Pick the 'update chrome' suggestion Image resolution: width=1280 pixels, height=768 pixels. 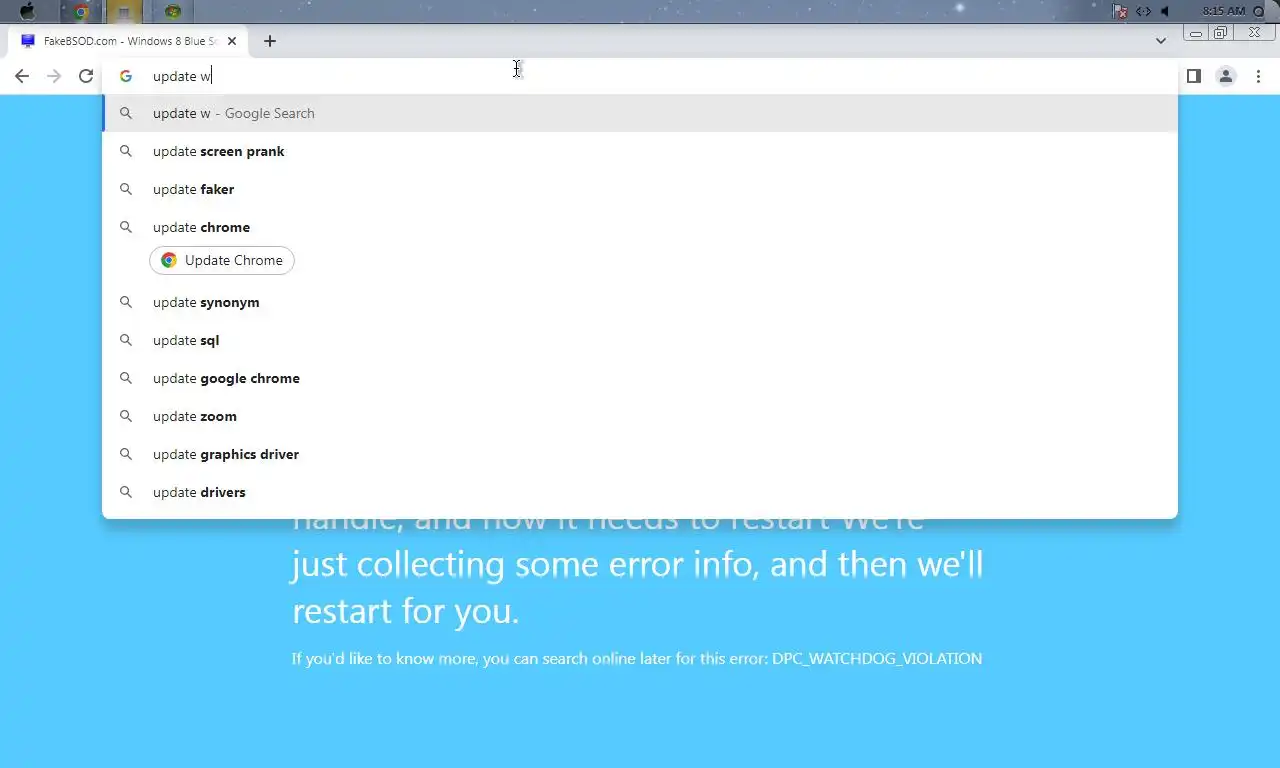640,227
